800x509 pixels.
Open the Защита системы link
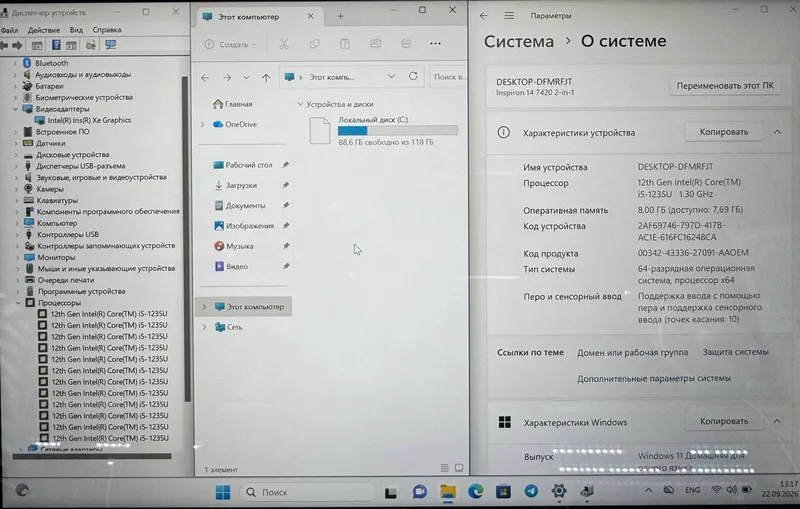click(x=735, y=352)
